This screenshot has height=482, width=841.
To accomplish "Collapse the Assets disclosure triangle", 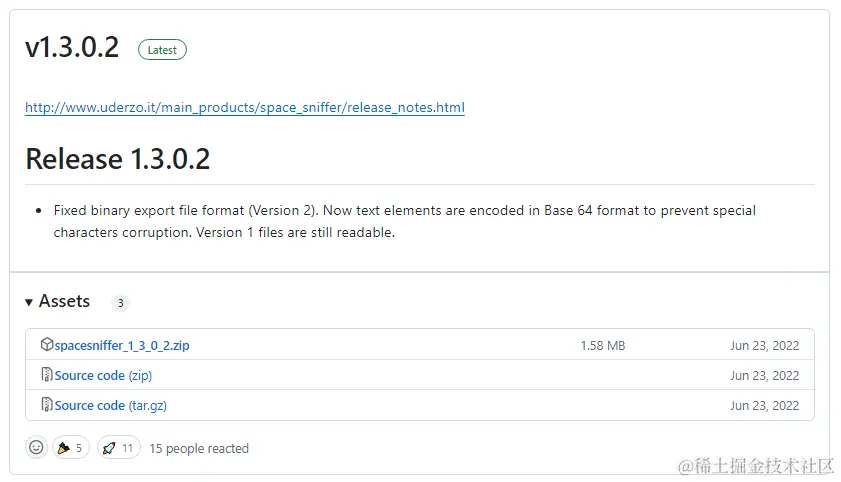I will 29,302.
